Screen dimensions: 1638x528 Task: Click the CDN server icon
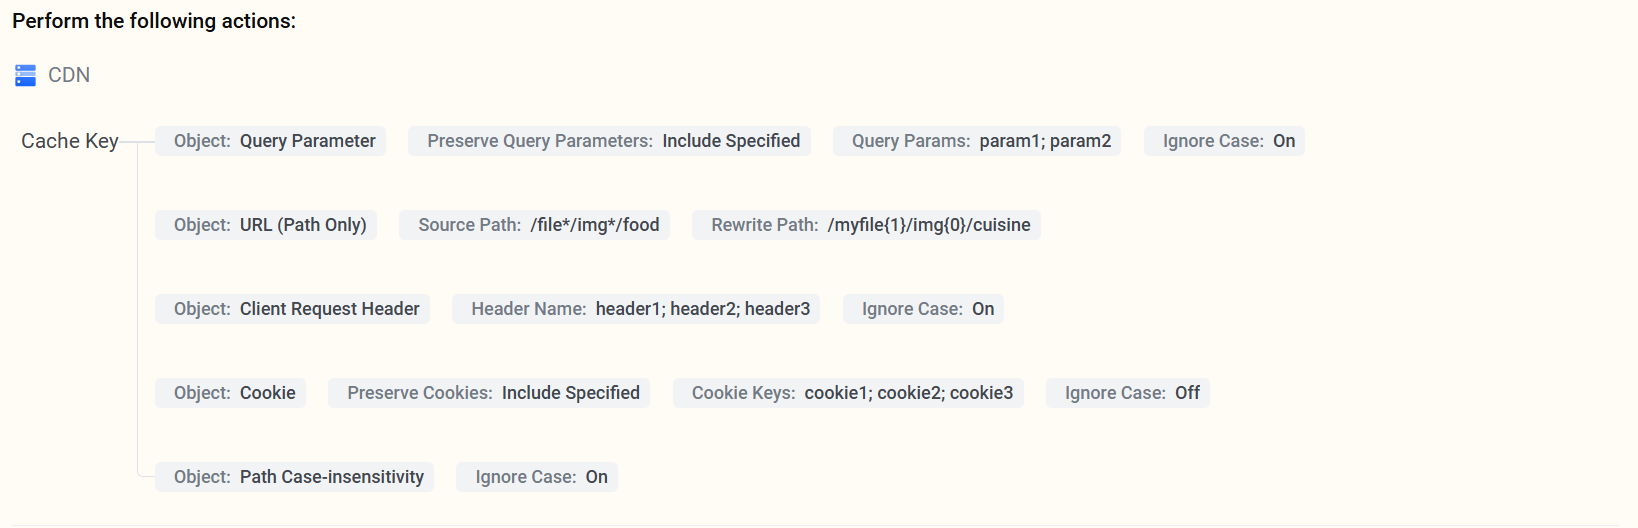pos(26,75)
